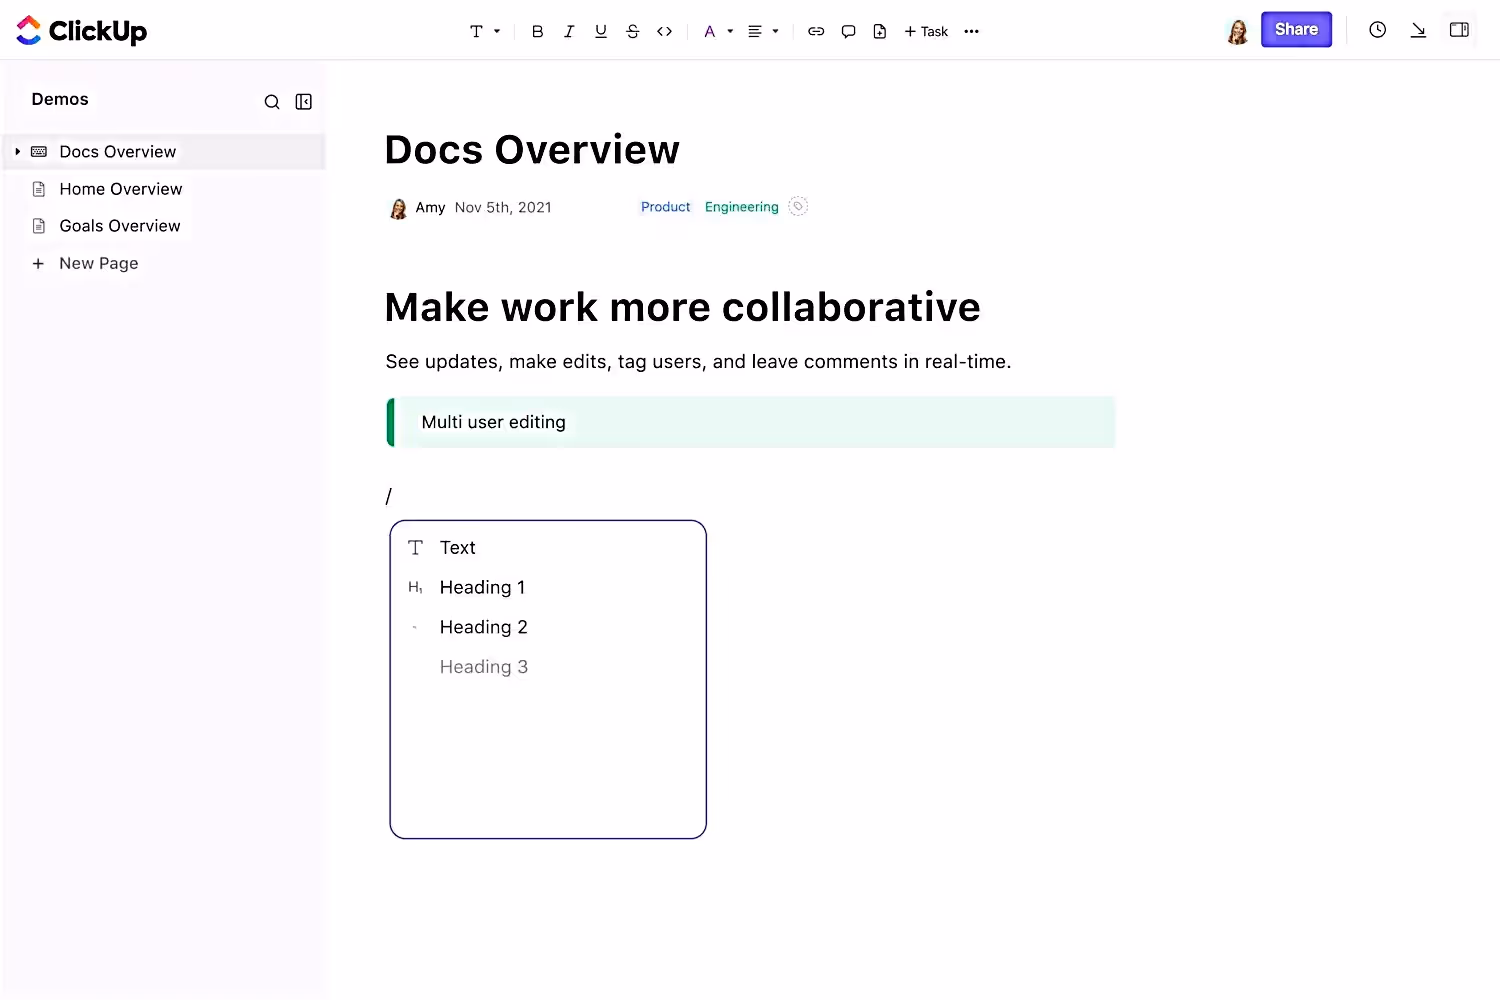Click the sidebar search icon
The height and width of the screenshot is (1000, 1500).
272,101
